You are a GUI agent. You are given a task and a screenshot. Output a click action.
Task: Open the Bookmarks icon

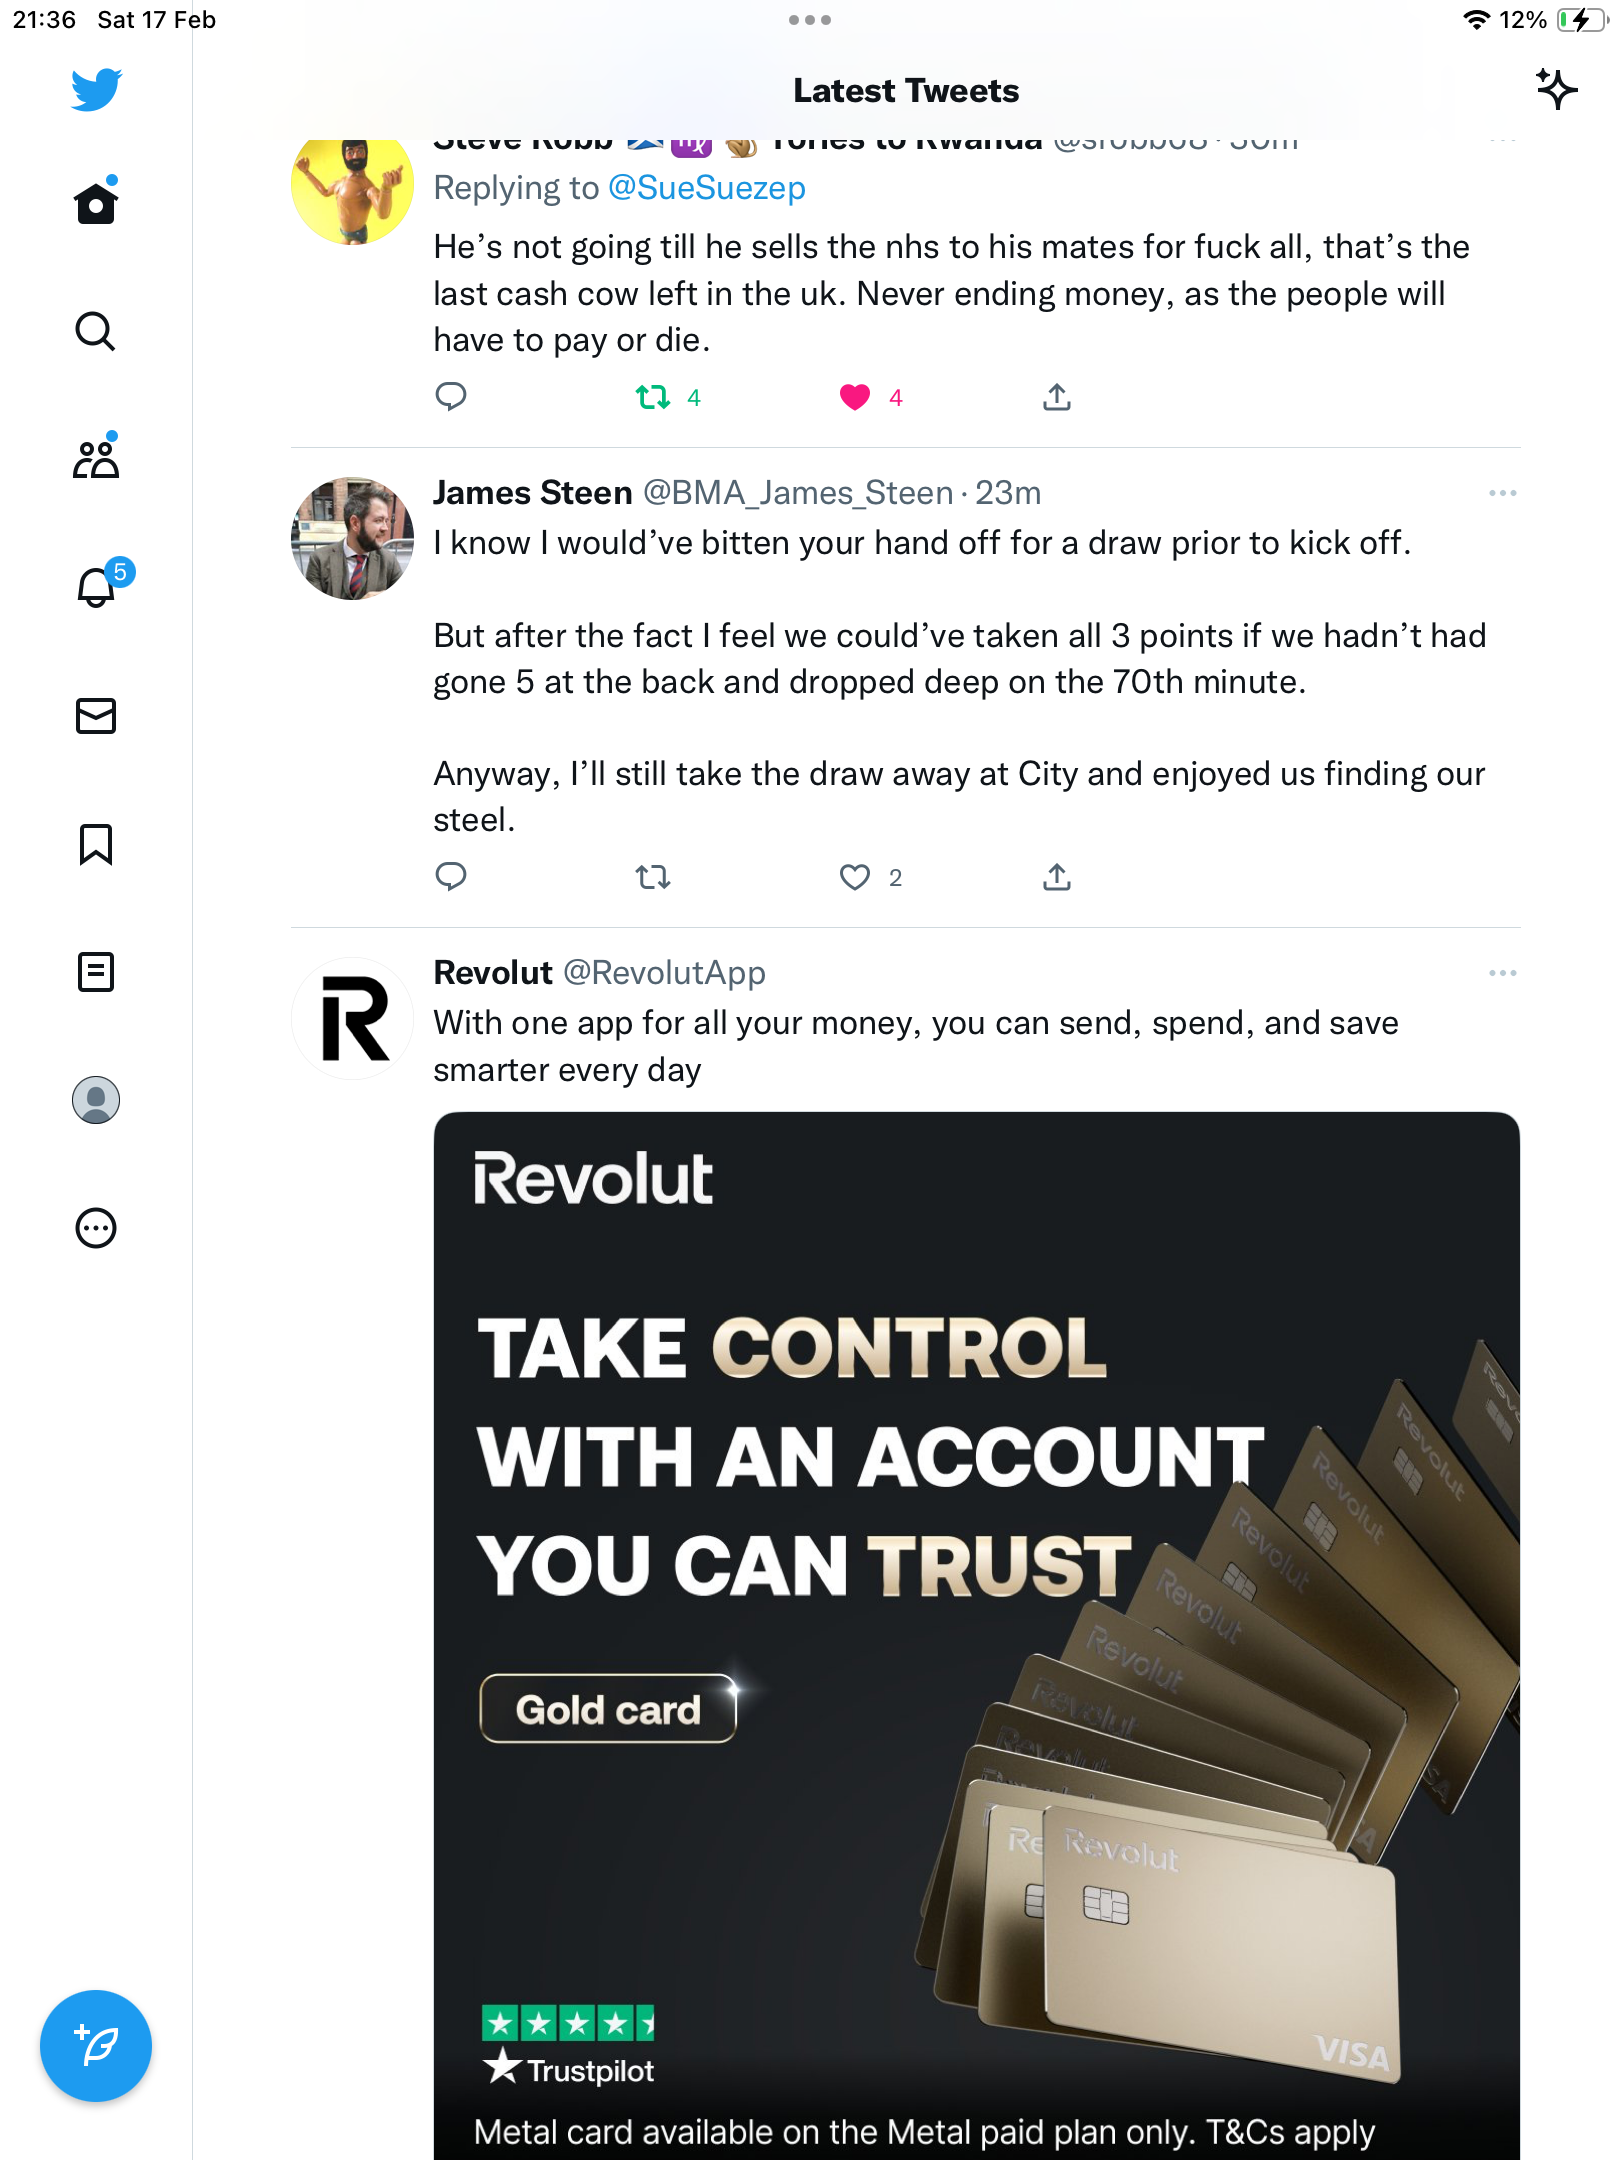coord(96,844)
